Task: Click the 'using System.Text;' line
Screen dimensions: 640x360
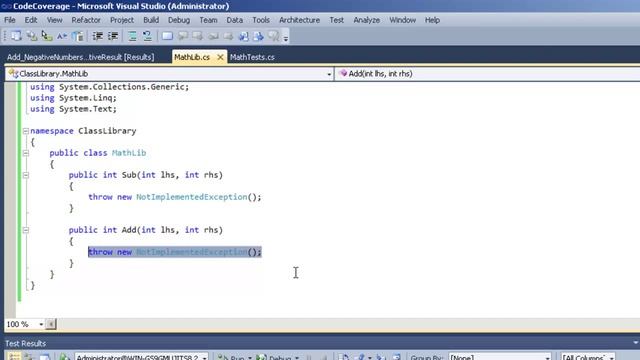Action: pyautogui.click(x=73, y=109)
